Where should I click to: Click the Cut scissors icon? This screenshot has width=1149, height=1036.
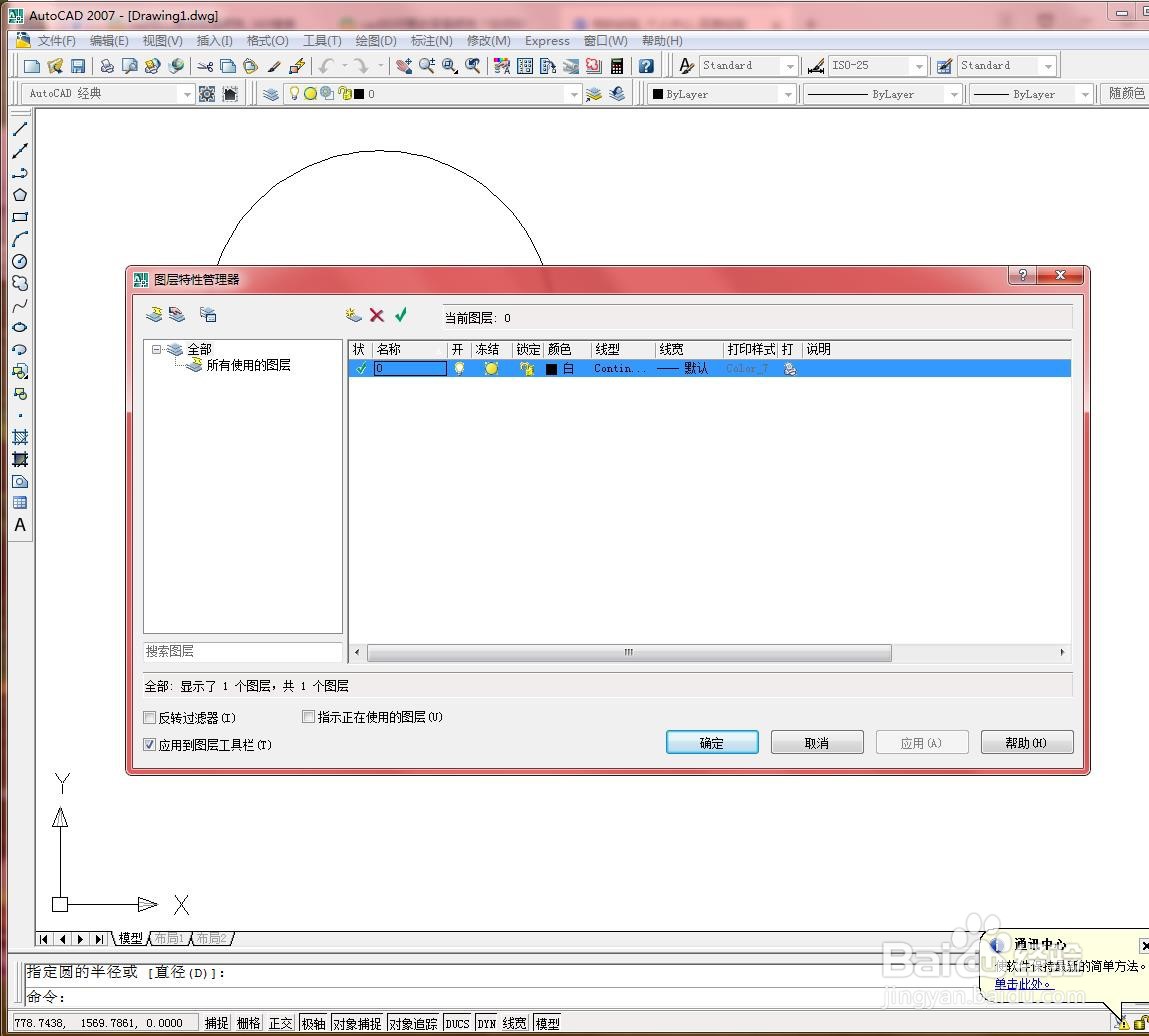pyautogui.click(x=205, y=66)
